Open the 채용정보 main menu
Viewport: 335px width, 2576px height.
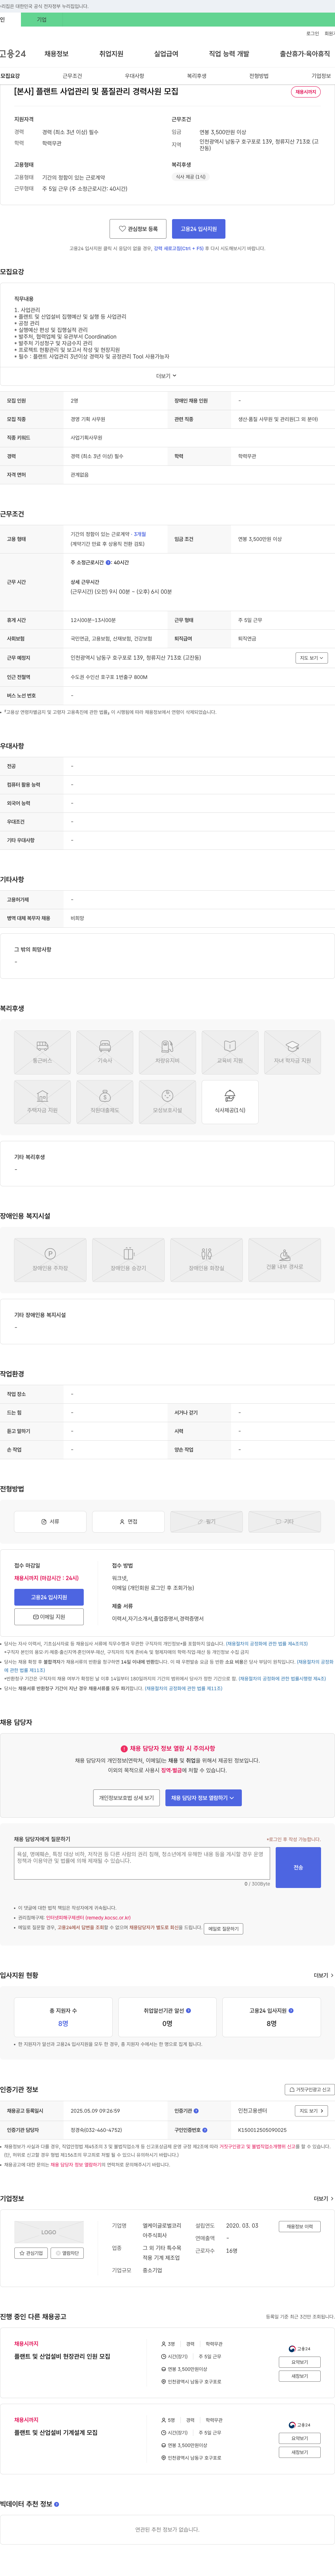click(x=56, y=54)
